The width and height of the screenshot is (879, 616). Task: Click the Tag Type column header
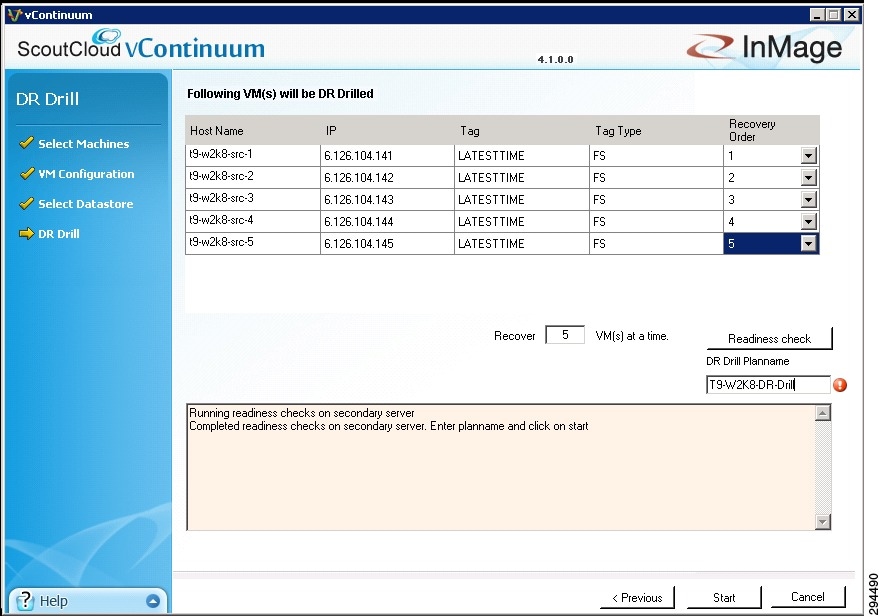click(x=656, y=130)
